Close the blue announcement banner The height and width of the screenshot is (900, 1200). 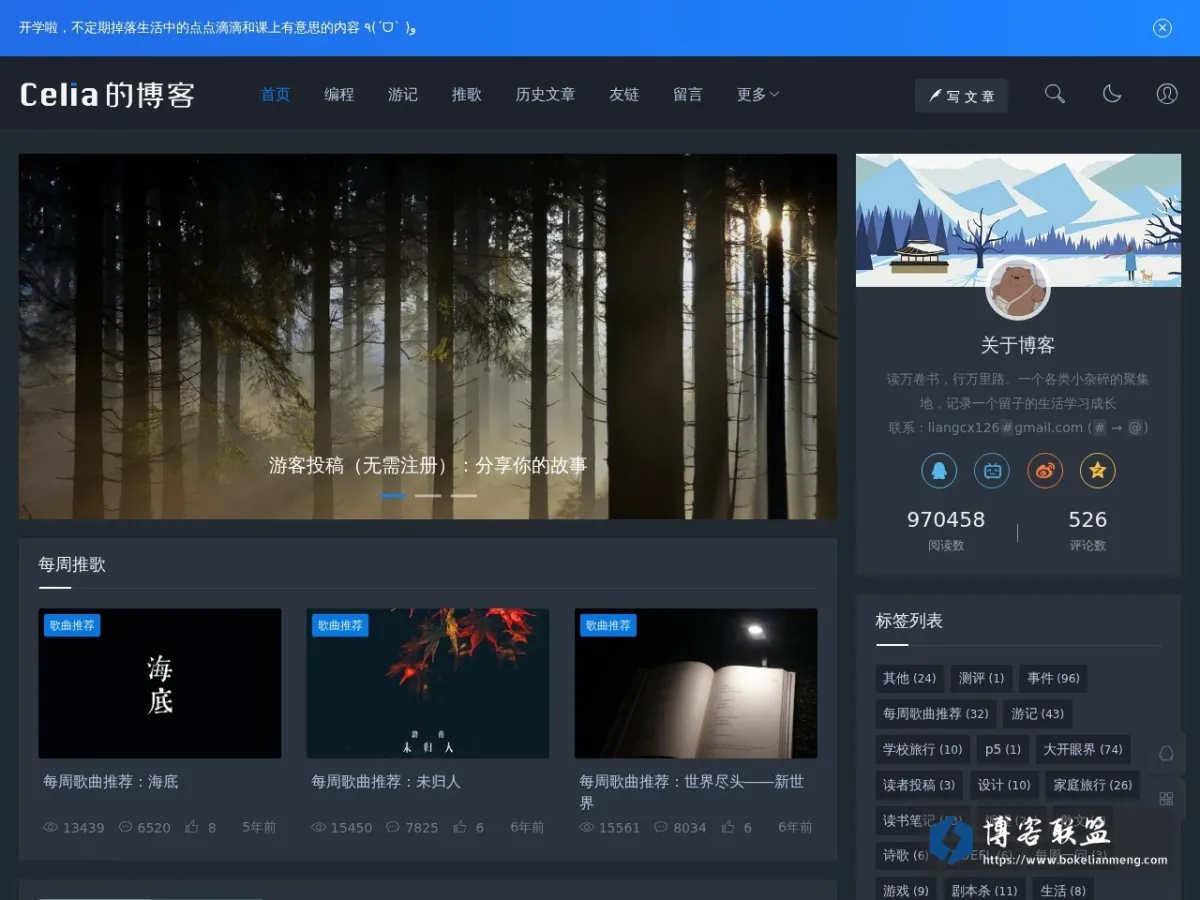1162,28
